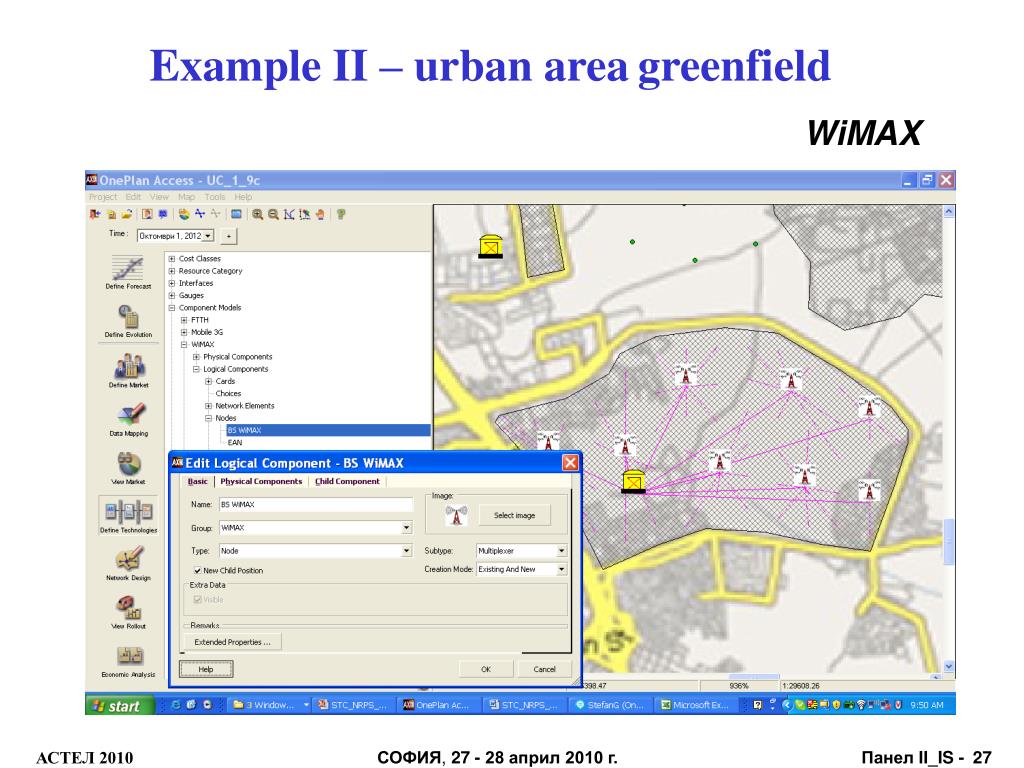Viewport: 1024px width, 768px height.
Task: Expand the Mobile 3G component model
Action: (184, 332)
